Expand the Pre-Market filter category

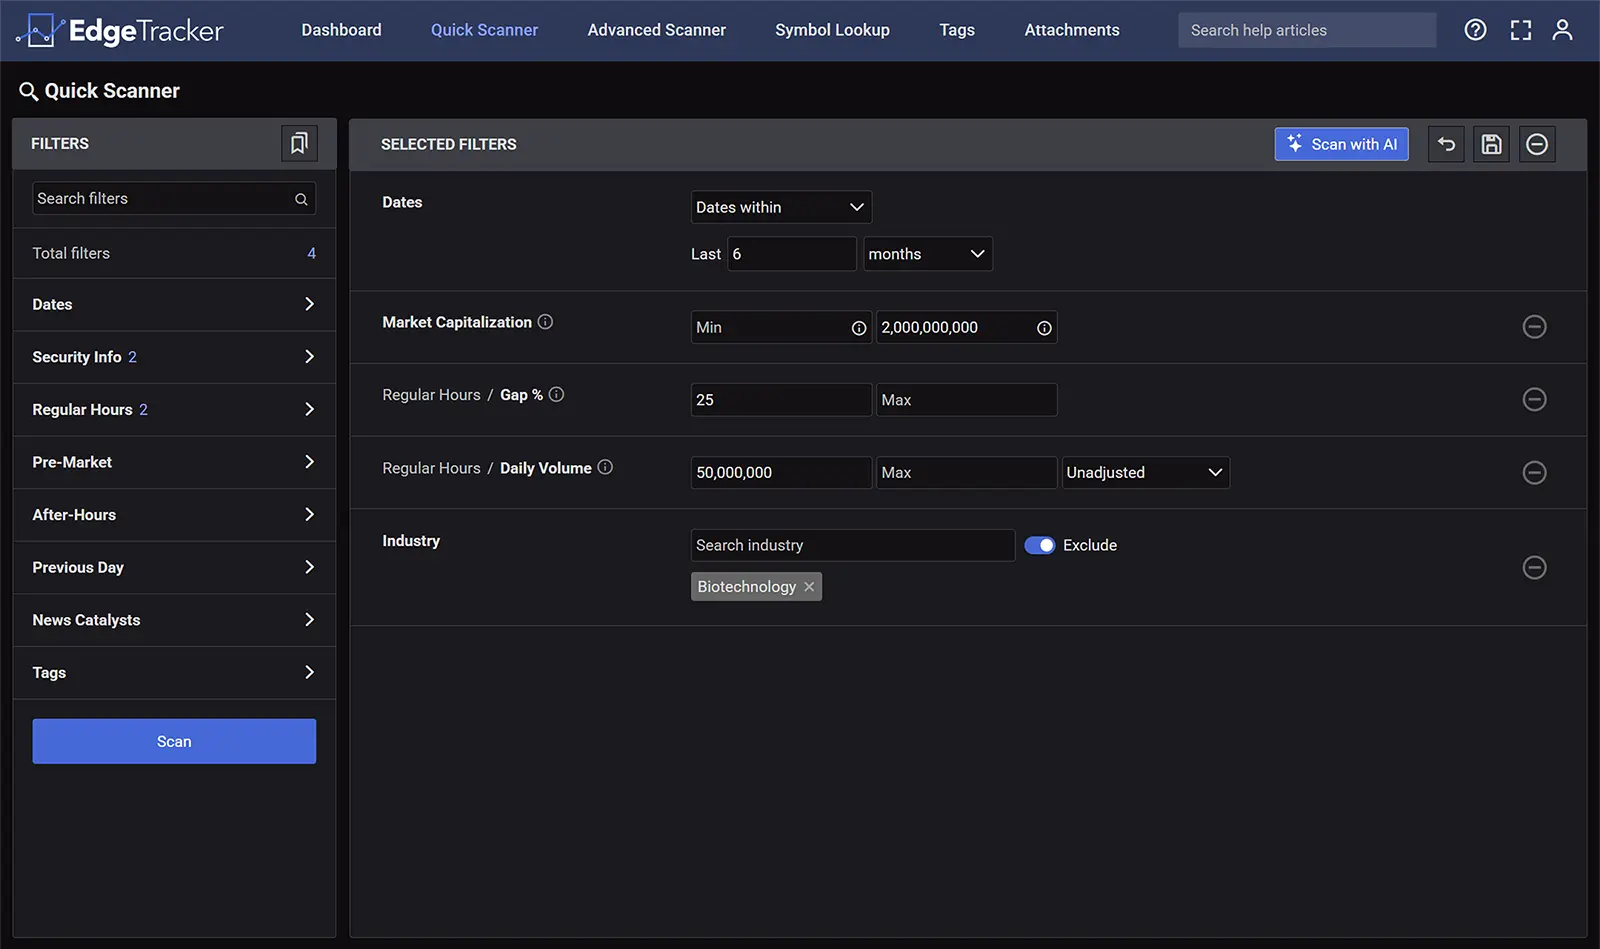(174, 462)
